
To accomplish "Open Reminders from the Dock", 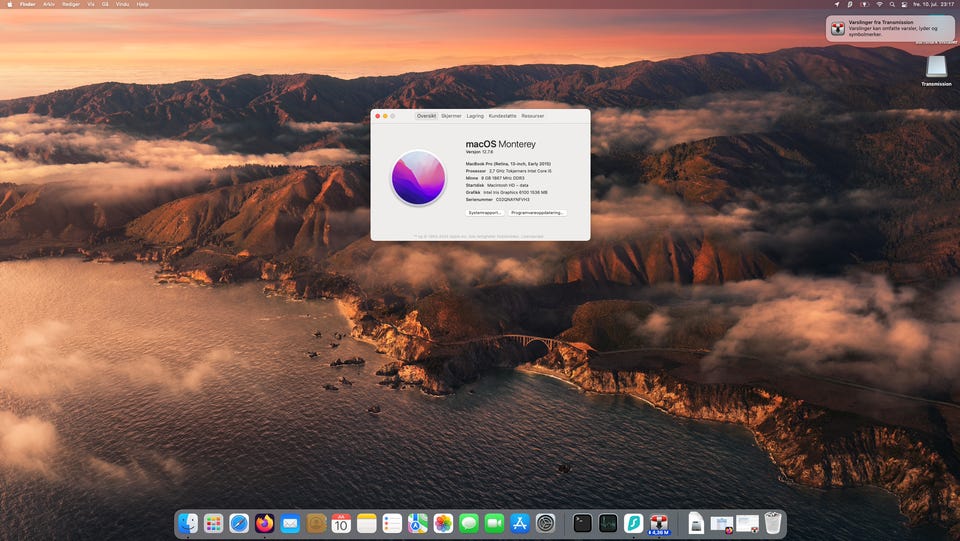I will pos(392,523).
